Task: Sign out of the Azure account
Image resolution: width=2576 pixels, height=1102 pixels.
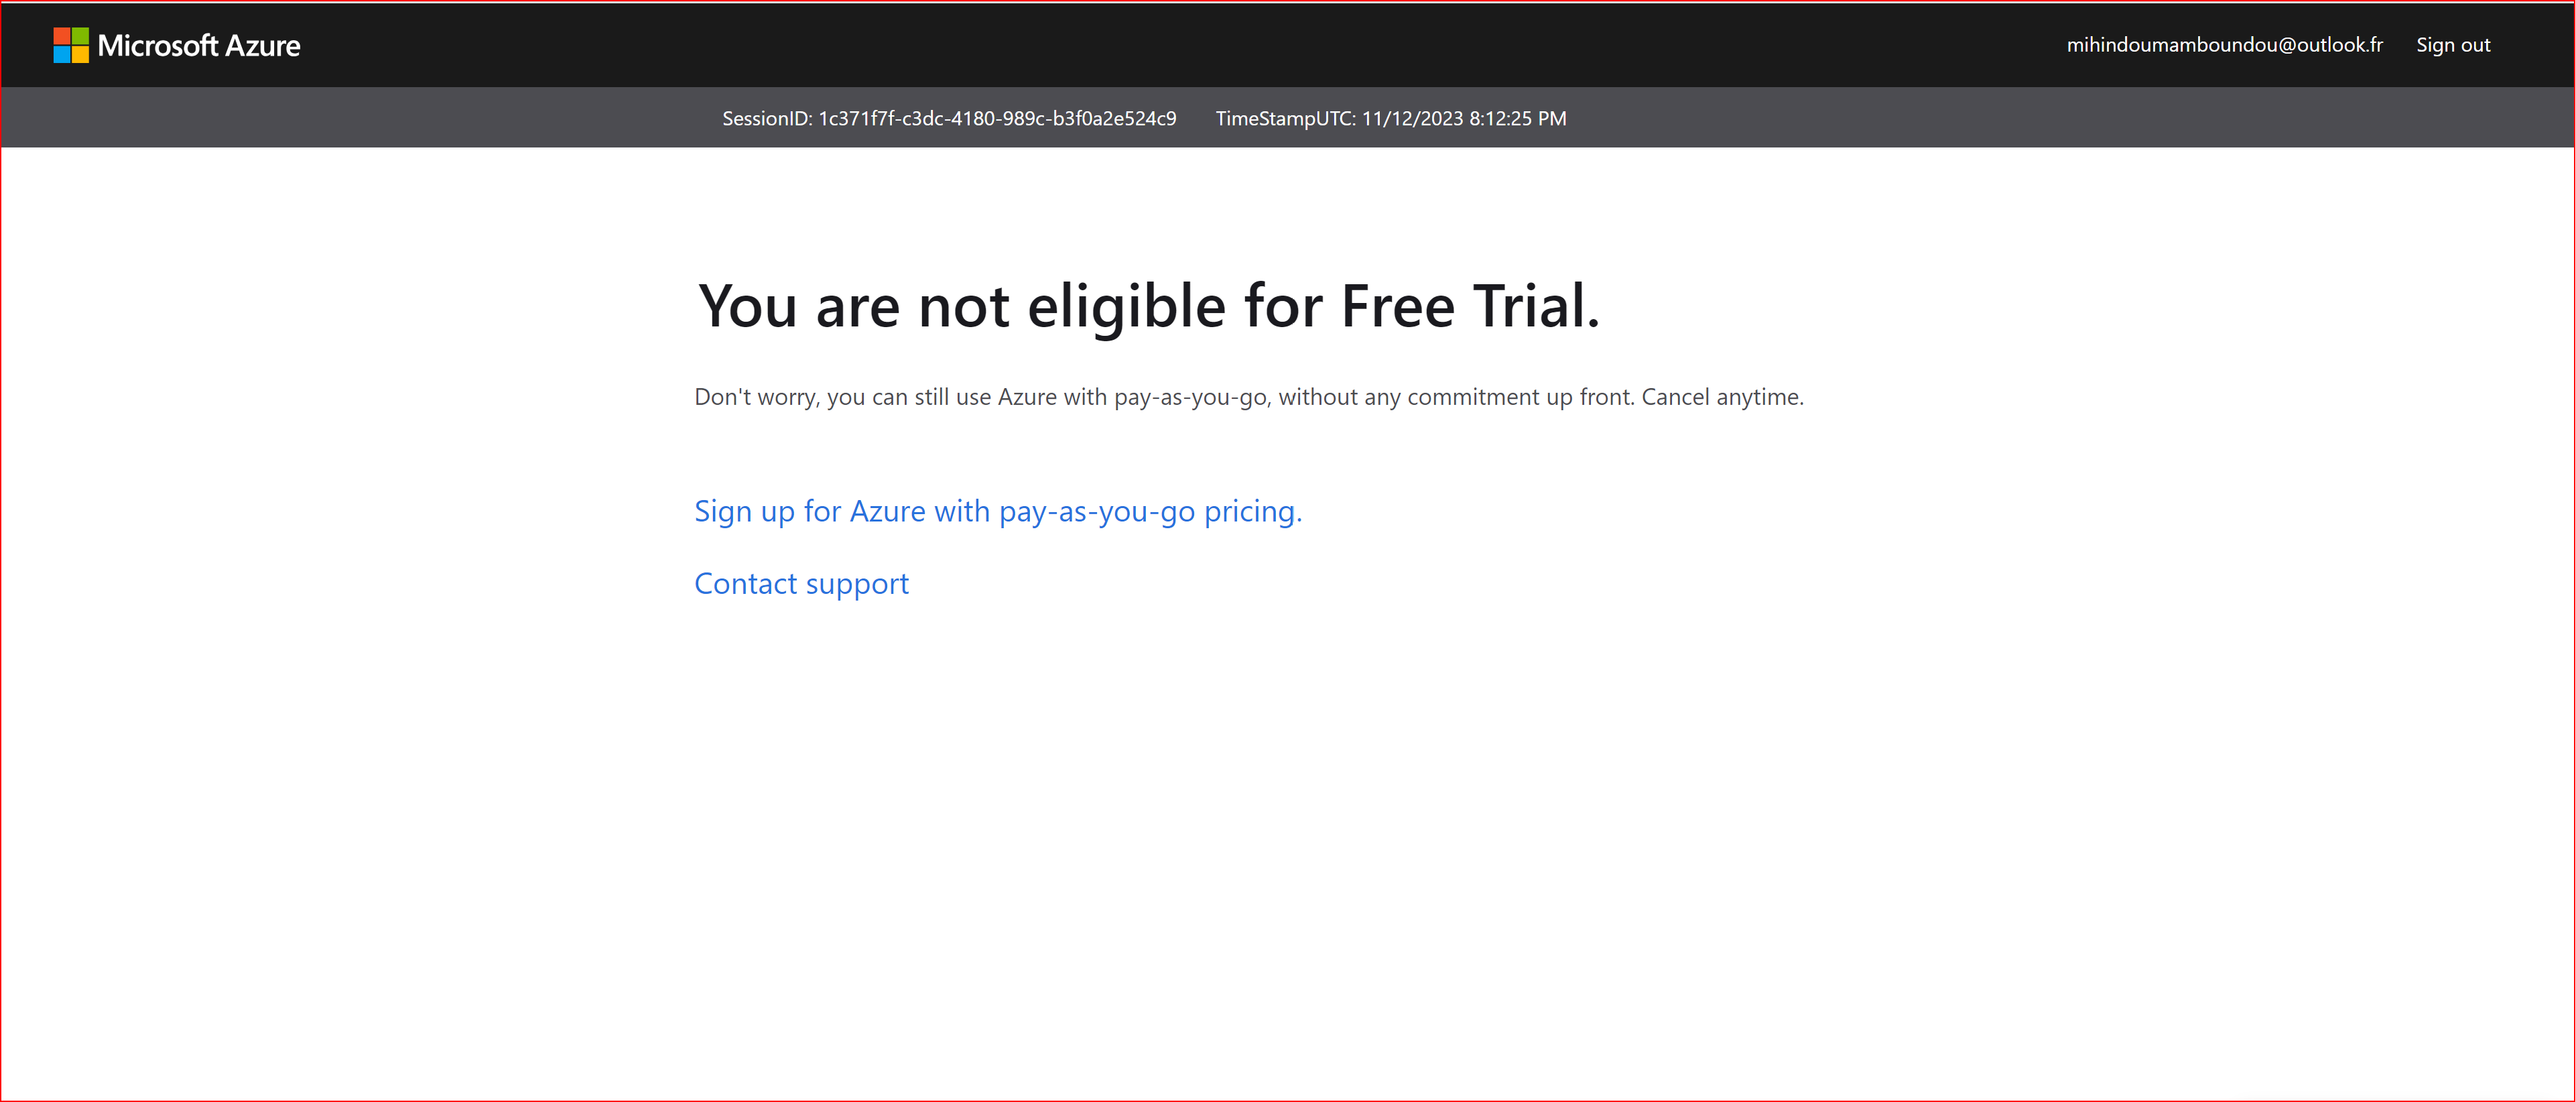Action: click(2452, 45)
